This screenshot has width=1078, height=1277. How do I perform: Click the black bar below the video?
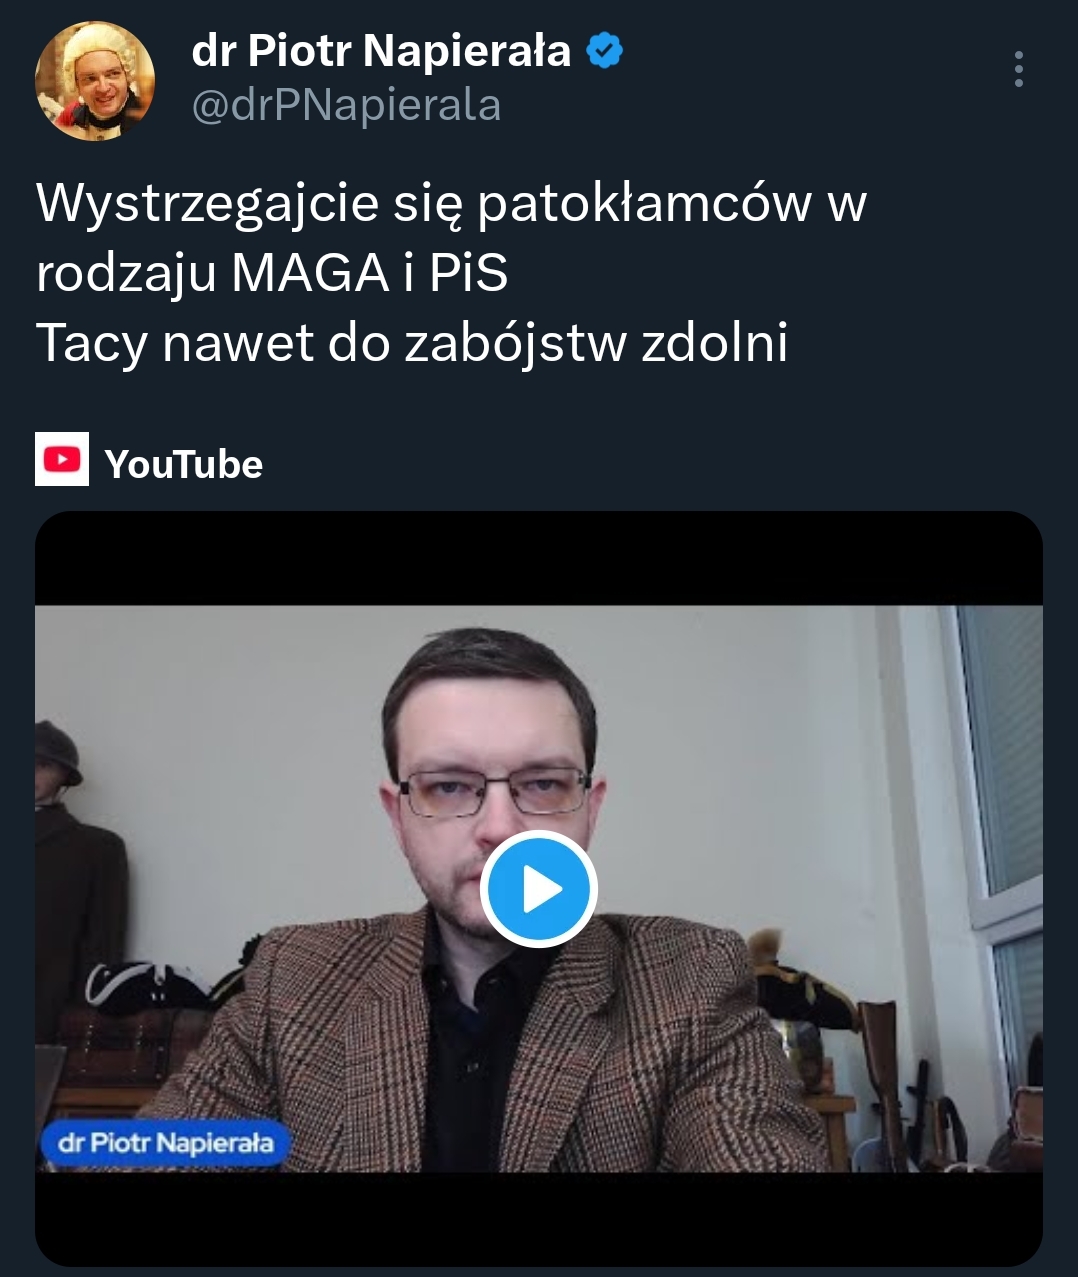pos(539,1218)
